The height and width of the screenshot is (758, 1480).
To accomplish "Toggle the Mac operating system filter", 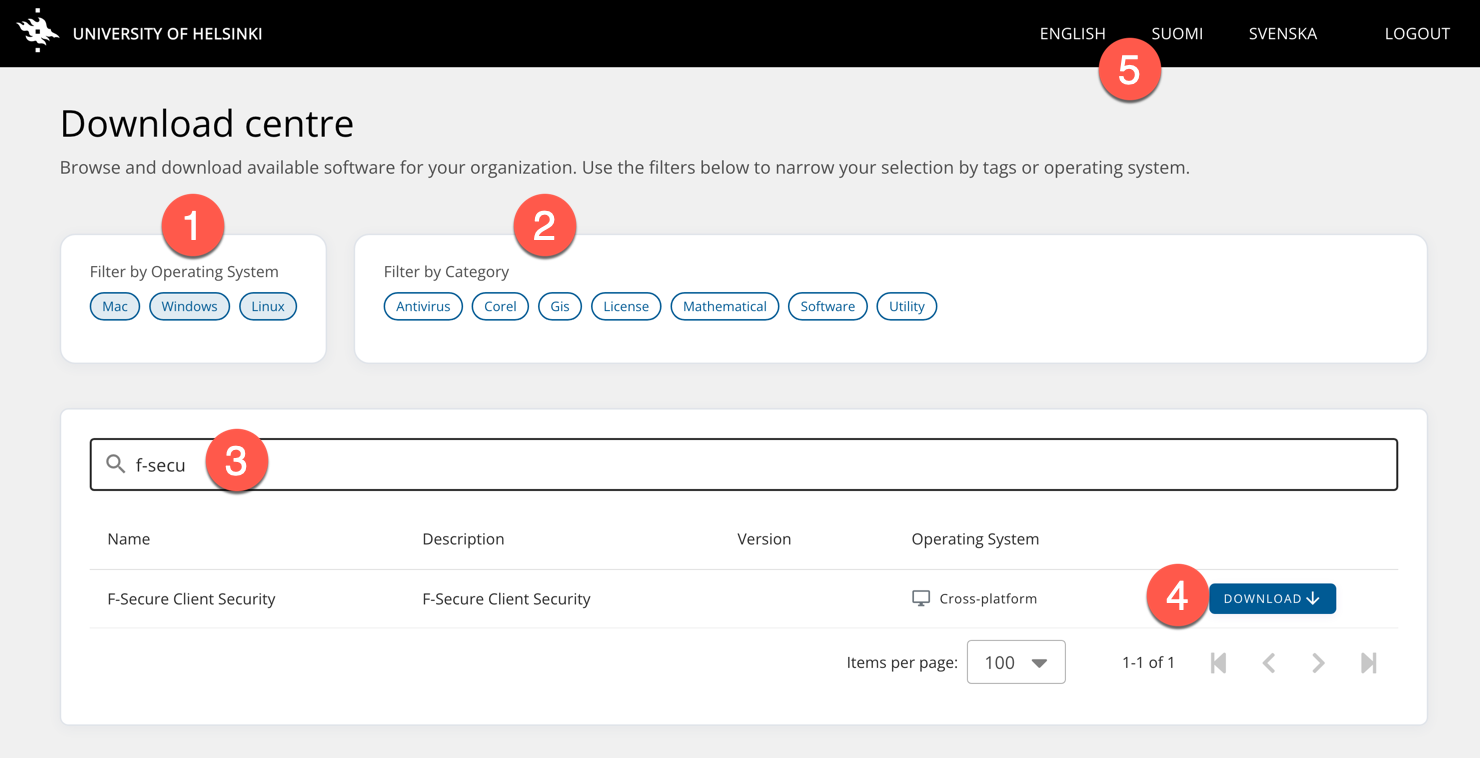I will (x=115, y=306).
